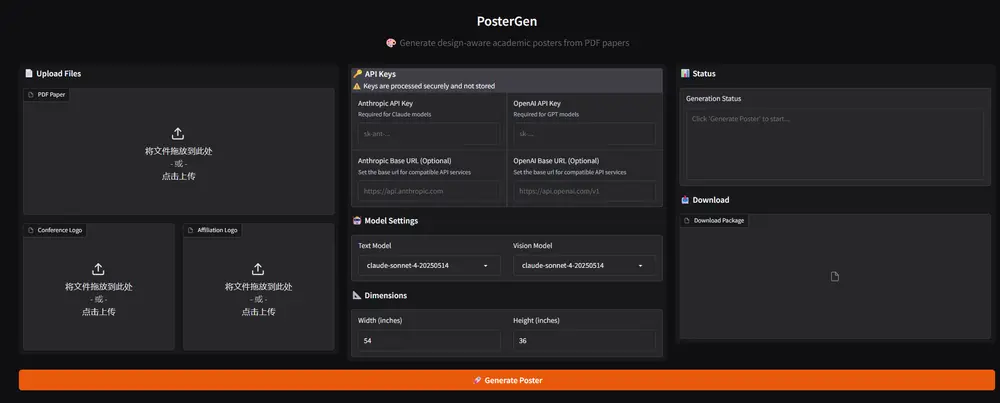Click the palette icon in the PosterGen subtitle
Image resolution: width=1000 pixels, height=403 pixels.
(x=391, y=43)
